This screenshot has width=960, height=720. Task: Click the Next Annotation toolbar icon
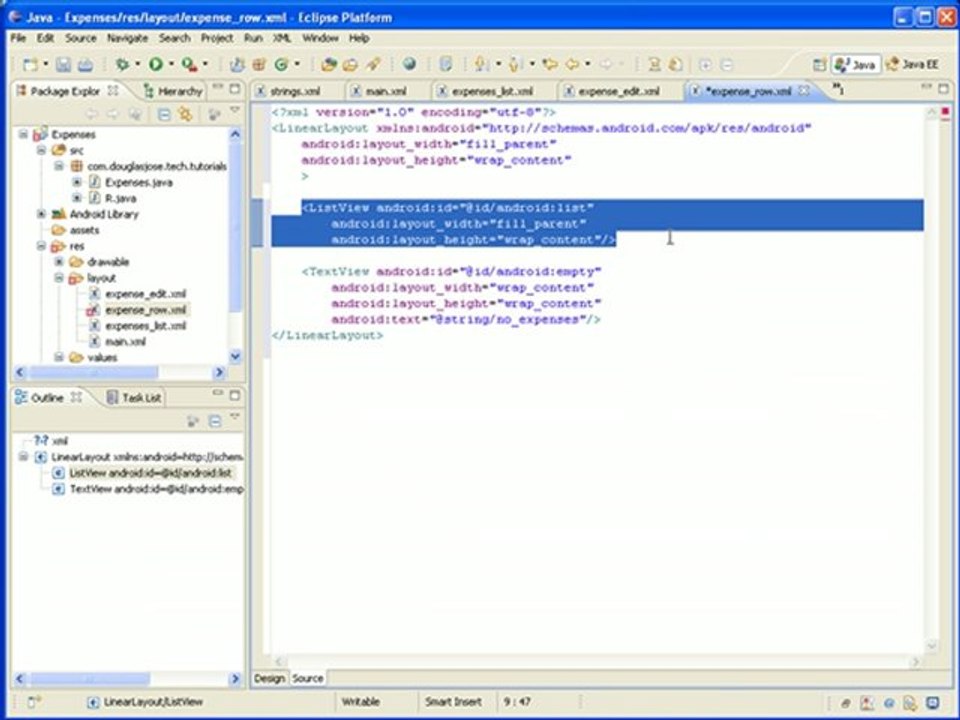point(482,64)
